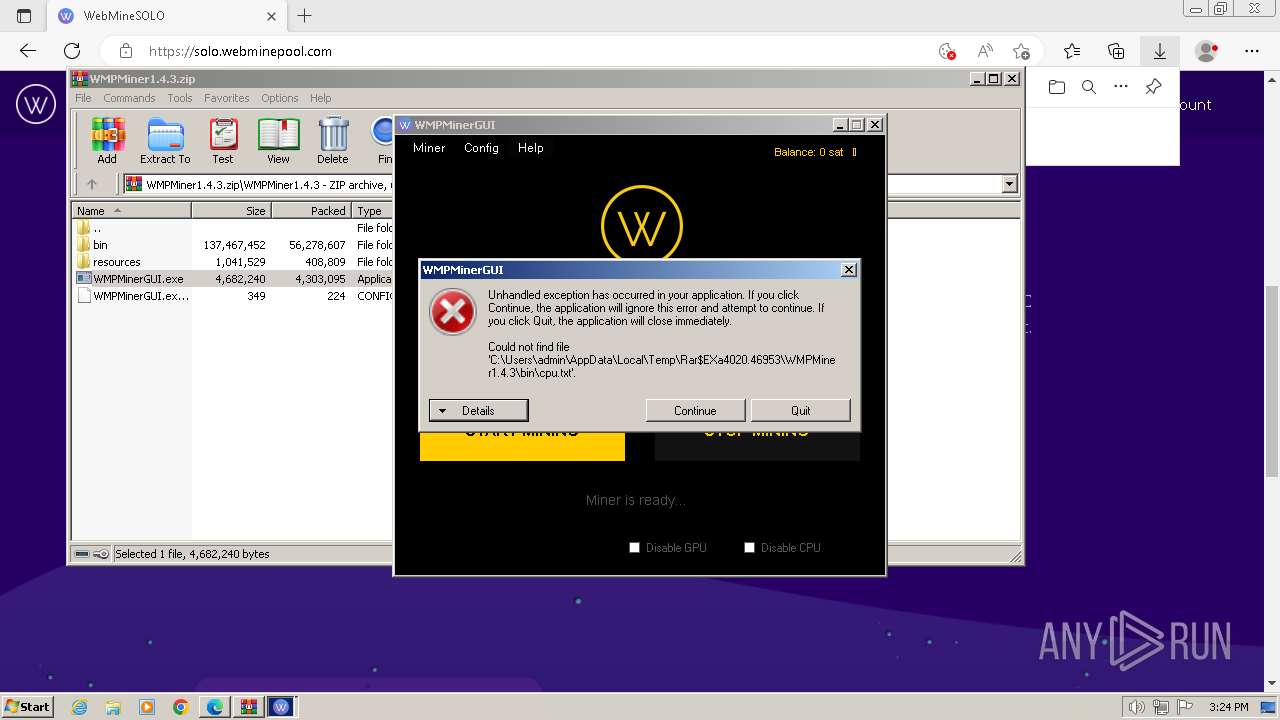Click View icon in WinRAR toolbar
This screenshot has width=1280, height=720.
point(278,141)
